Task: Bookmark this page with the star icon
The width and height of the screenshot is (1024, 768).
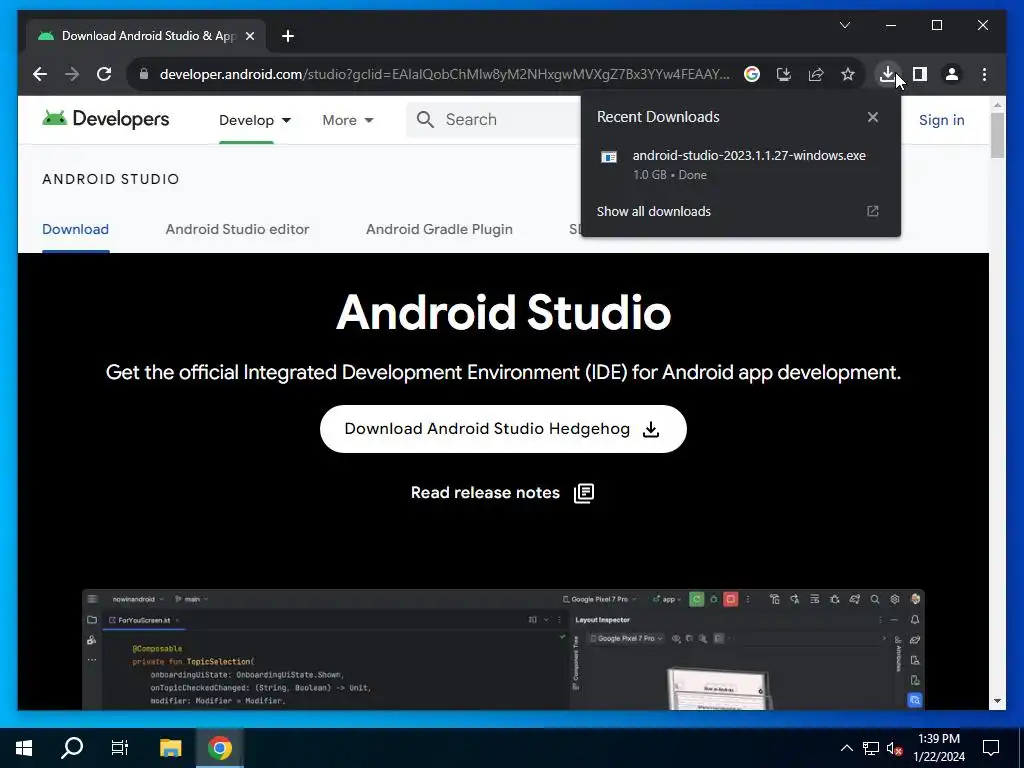Action: (848, 74)
